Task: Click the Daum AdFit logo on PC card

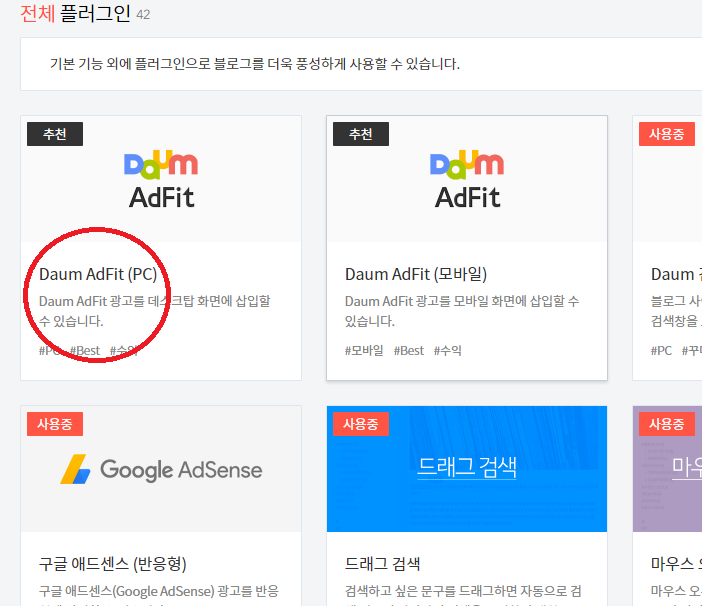Action: point(161,179)
